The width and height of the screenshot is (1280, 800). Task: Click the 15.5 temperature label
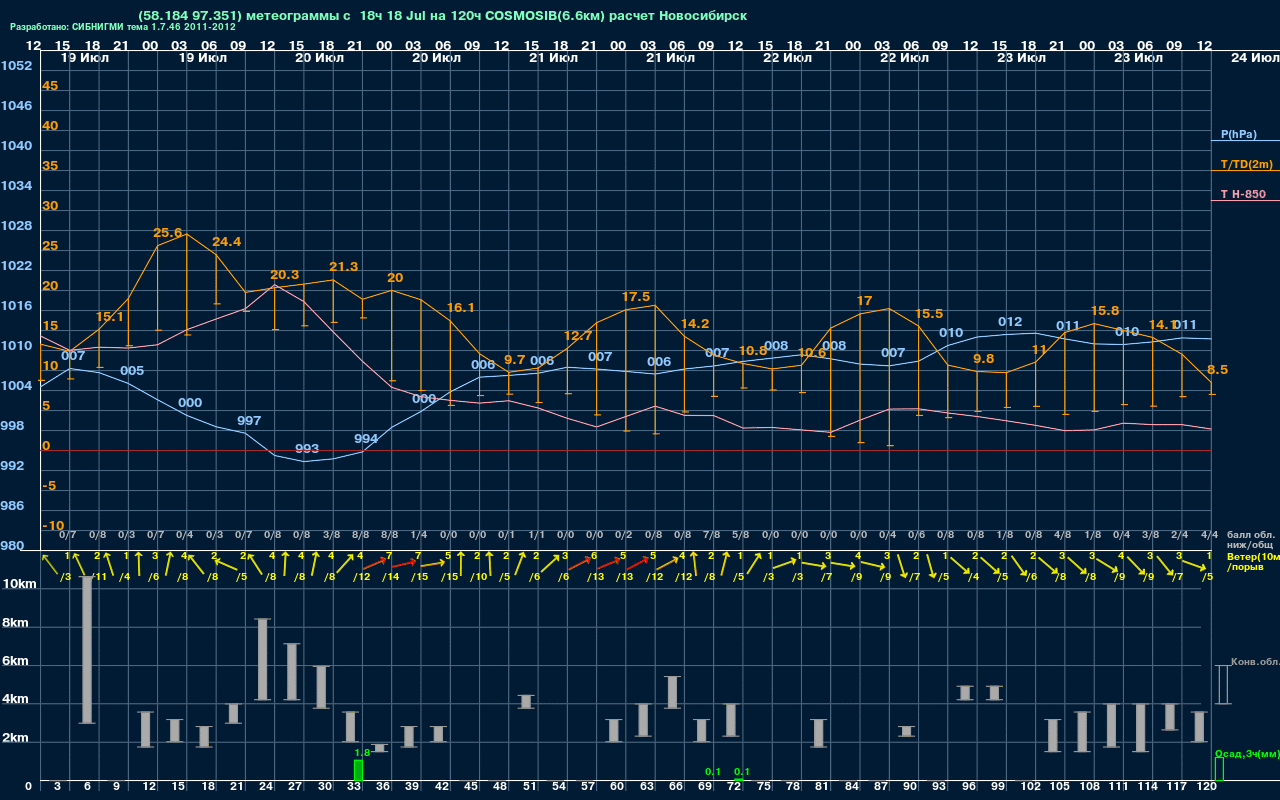click(x=929, y=314)
